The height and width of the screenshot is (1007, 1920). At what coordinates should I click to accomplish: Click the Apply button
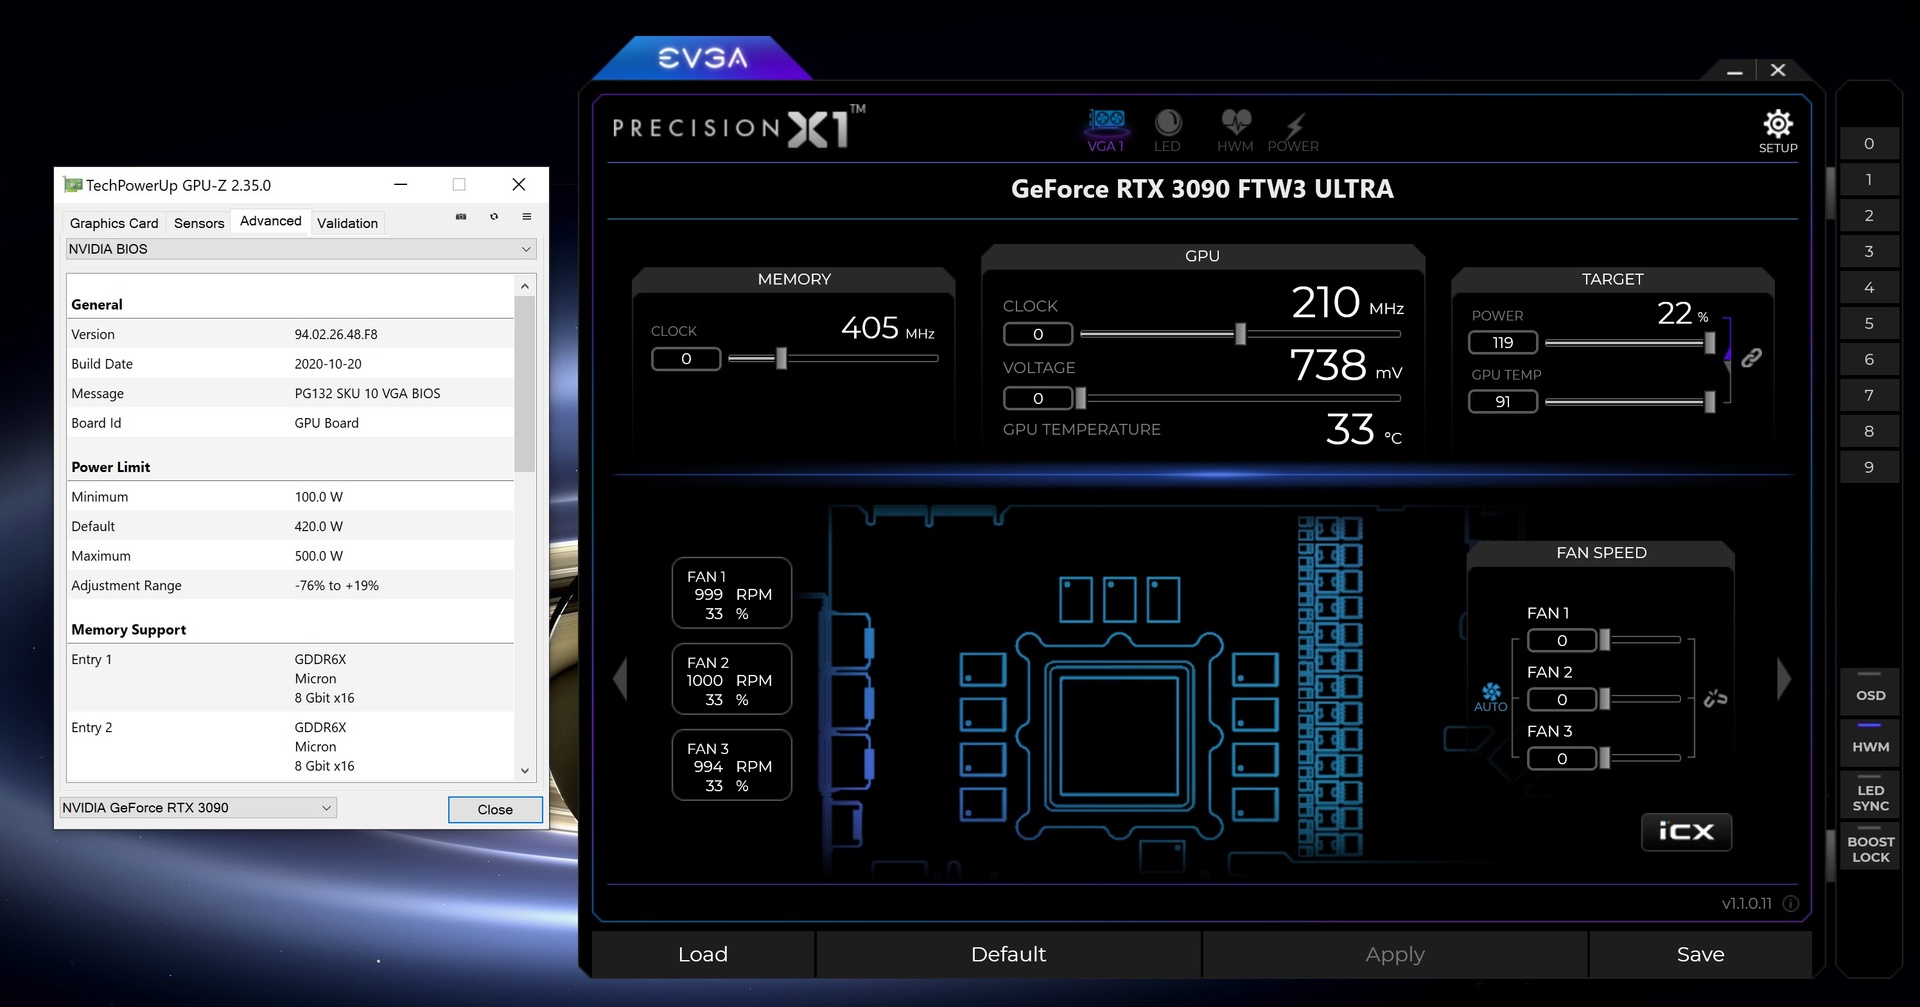click(1395, 955)
